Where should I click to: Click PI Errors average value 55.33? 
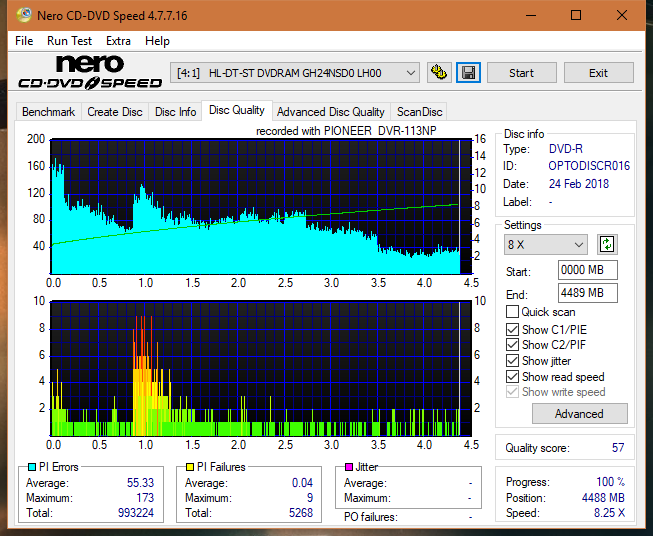(x=140, y=483)
